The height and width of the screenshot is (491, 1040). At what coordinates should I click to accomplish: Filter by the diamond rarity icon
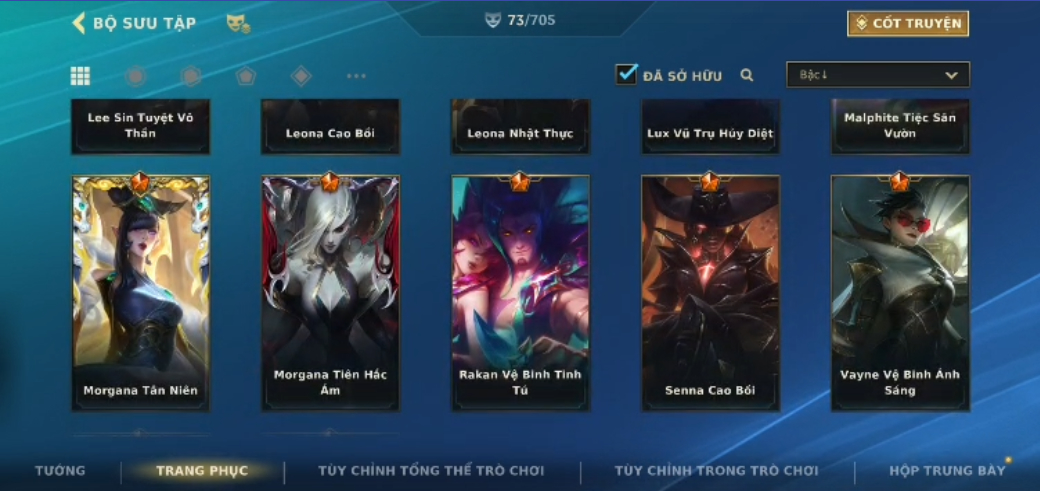point(301,76)
